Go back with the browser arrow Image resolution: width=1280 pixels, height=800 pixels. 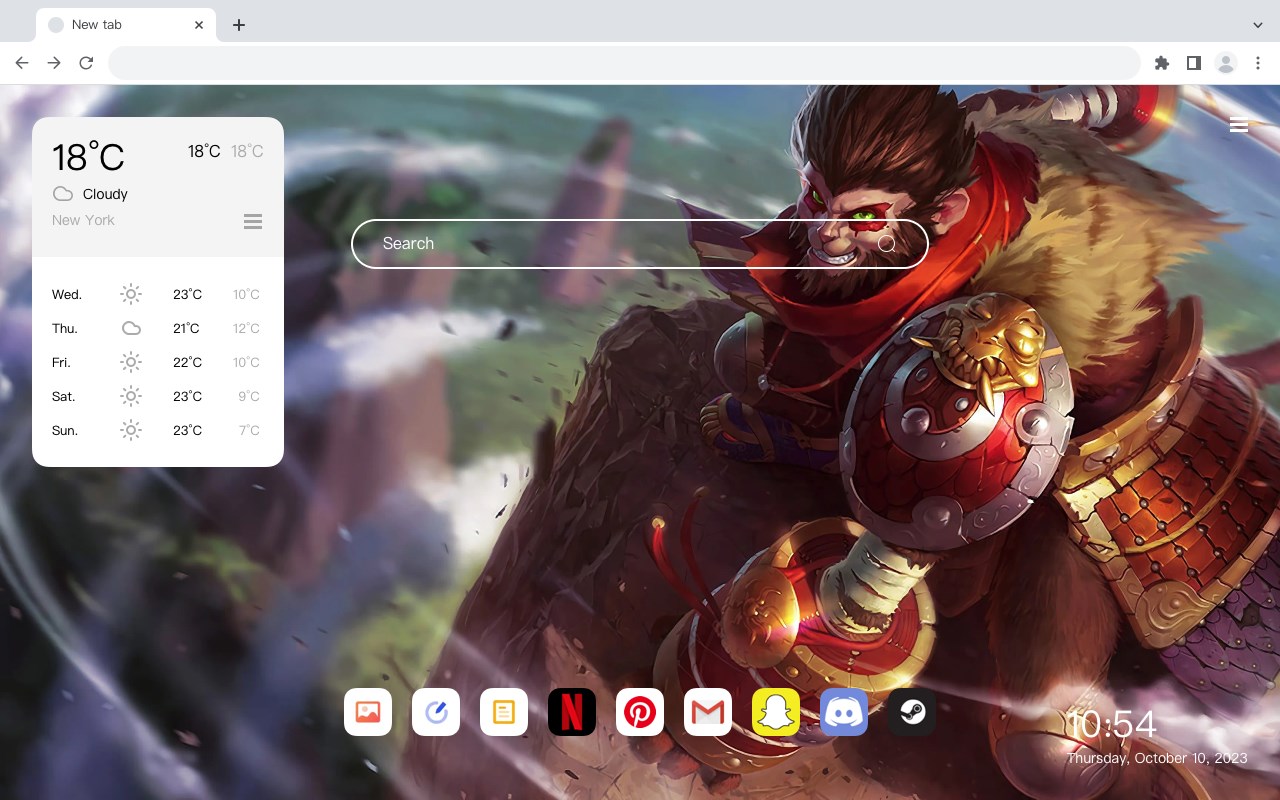(x=22, y=63)
